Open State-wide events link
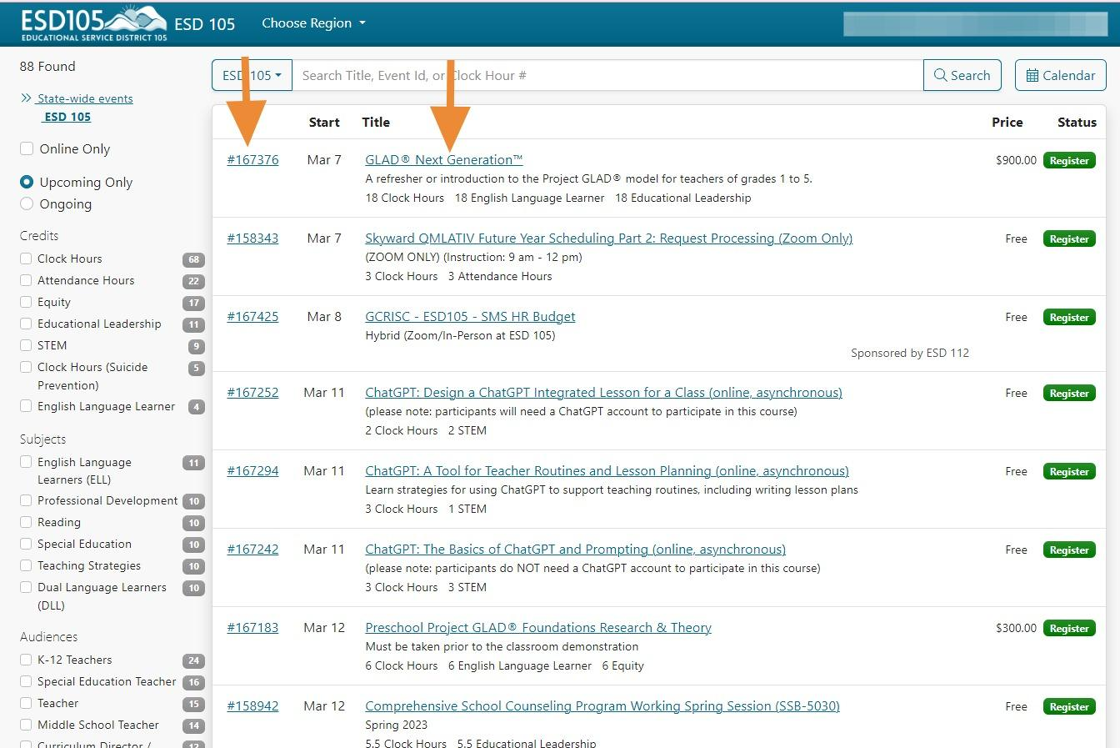 (x=85, y=99)
